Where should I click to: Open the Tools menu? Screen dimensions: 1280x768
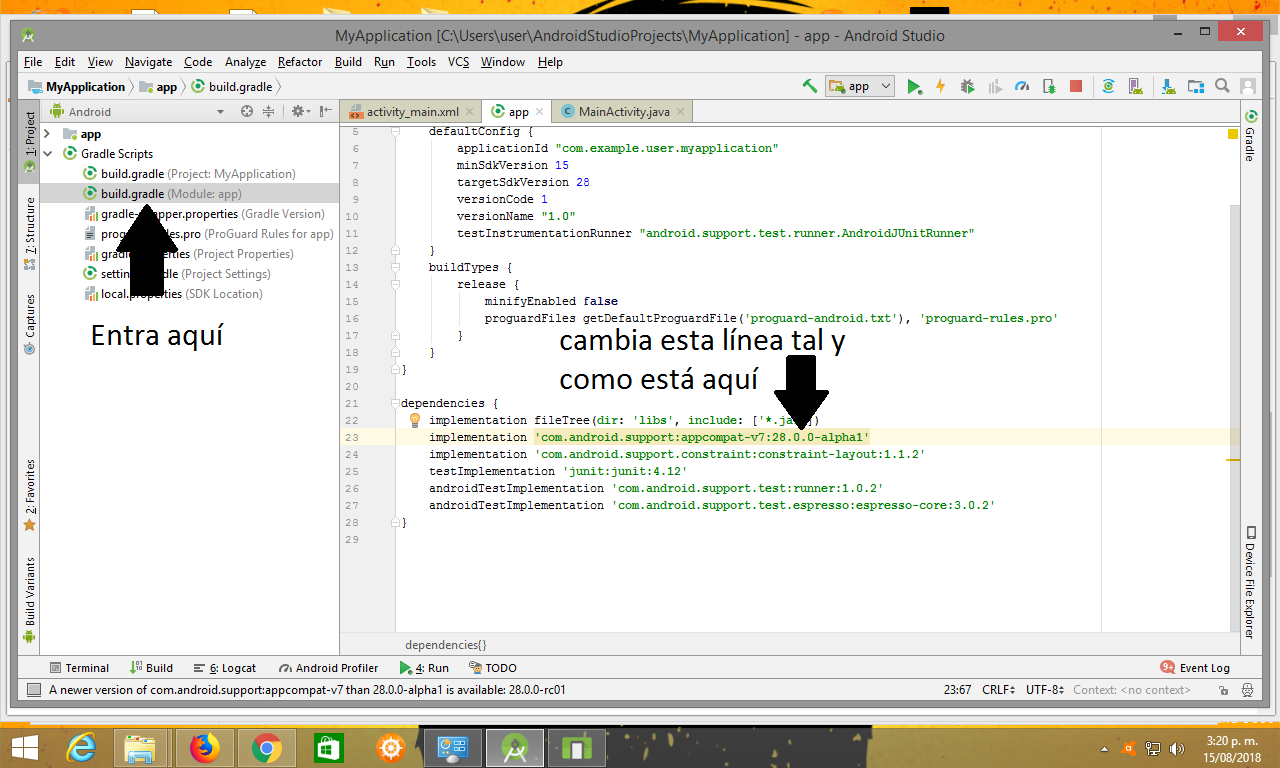pyautogui.click(x=421, y=62)
